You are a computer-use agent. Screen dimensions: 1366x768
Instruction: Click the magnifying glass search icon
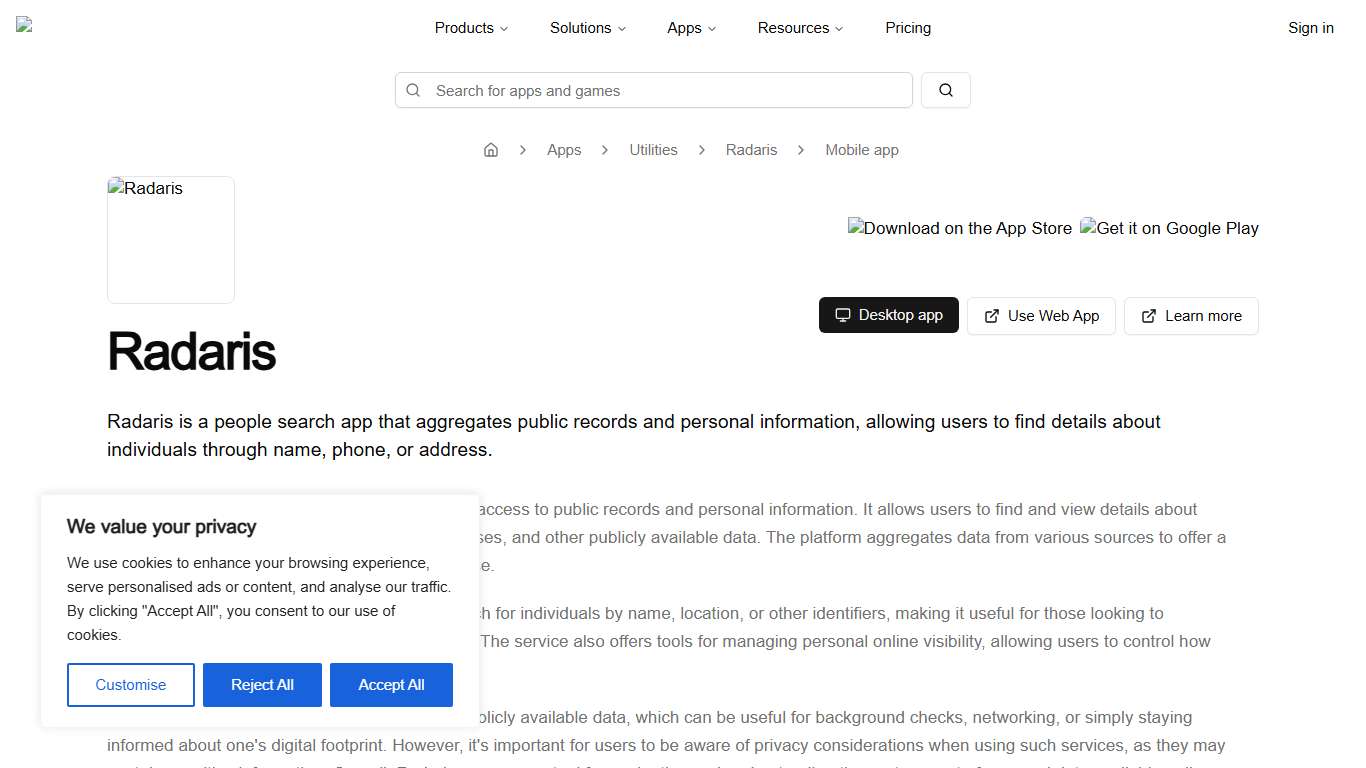click(945, 90)
